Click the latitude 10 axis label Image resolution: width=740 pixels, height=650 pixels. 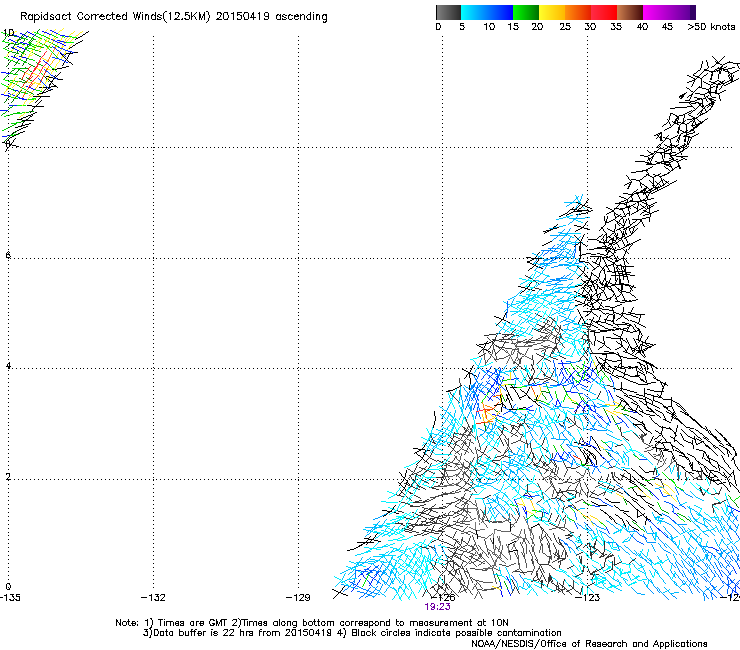tap(8, 33)
